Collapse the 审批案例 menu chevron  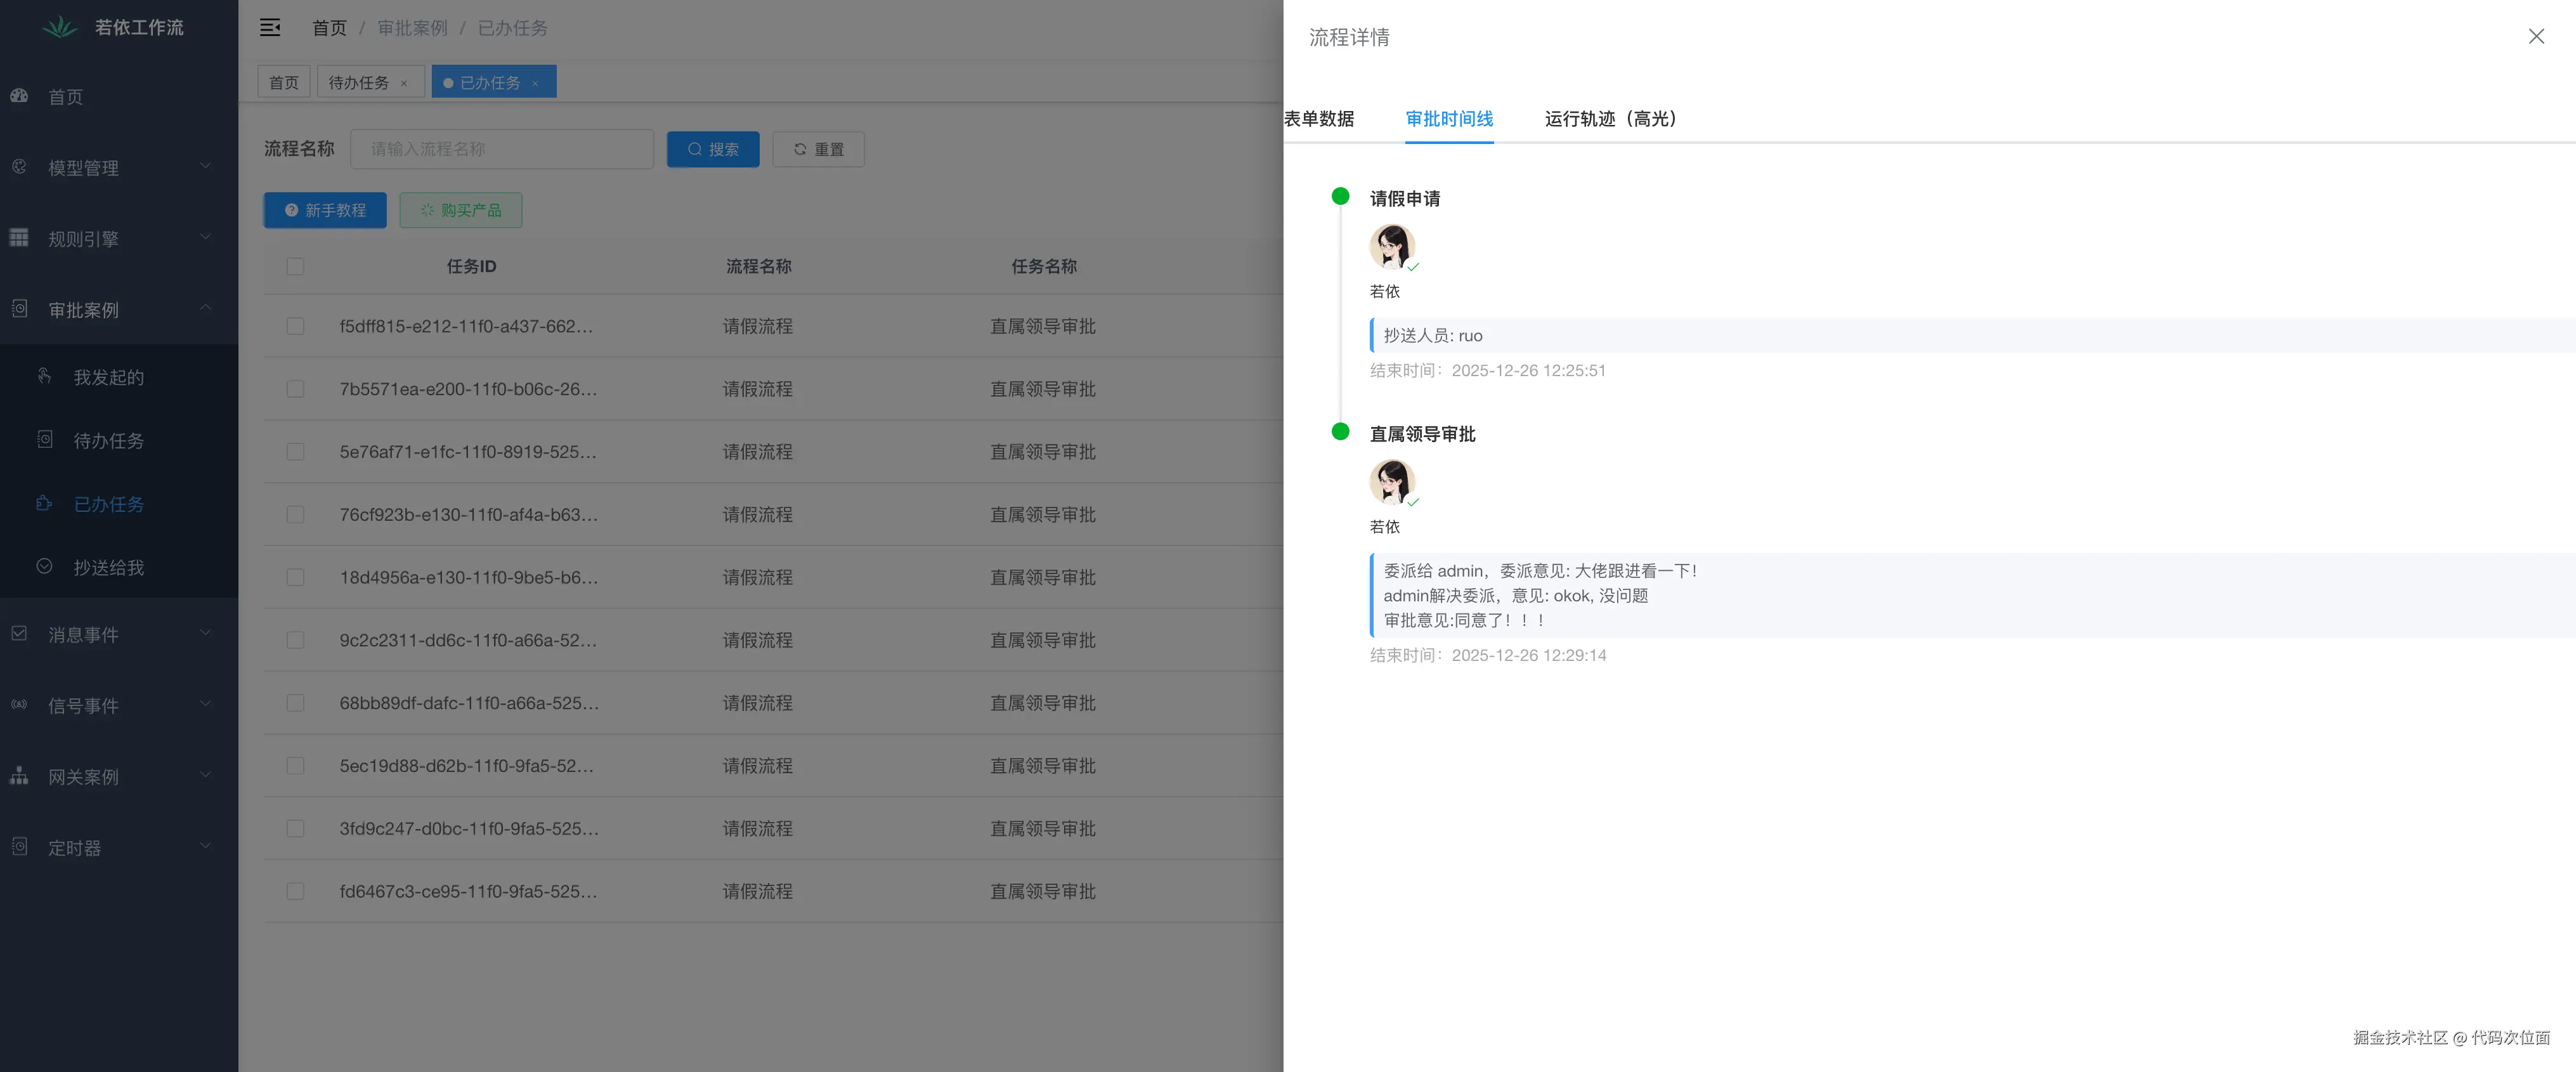[205, 308]
